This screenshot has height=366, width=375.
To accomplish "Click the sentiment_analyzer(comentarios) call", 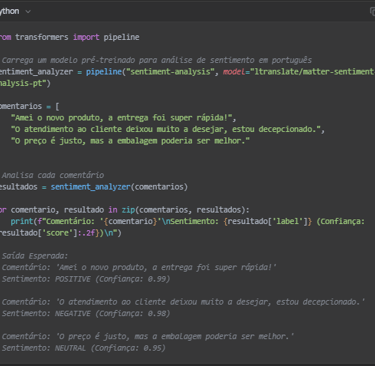I will click(x=119, y=187).
